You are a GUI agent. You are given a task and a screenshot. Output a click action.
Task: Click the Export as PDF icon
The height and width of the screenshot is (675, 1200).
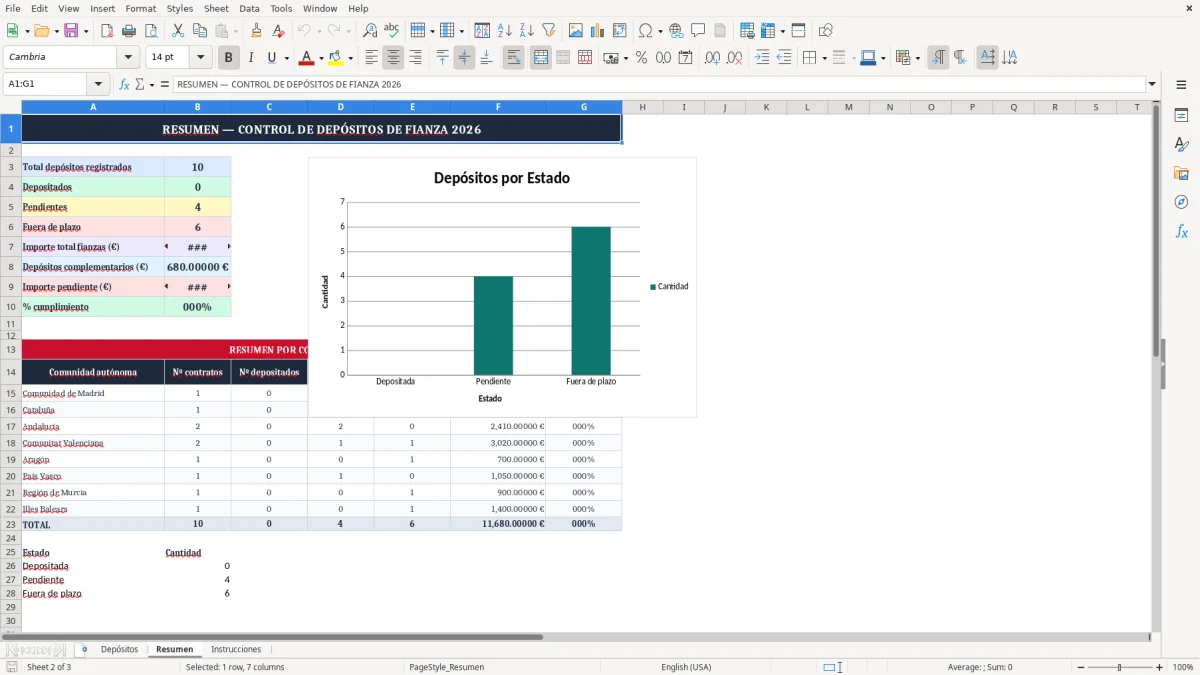[107, 31]
